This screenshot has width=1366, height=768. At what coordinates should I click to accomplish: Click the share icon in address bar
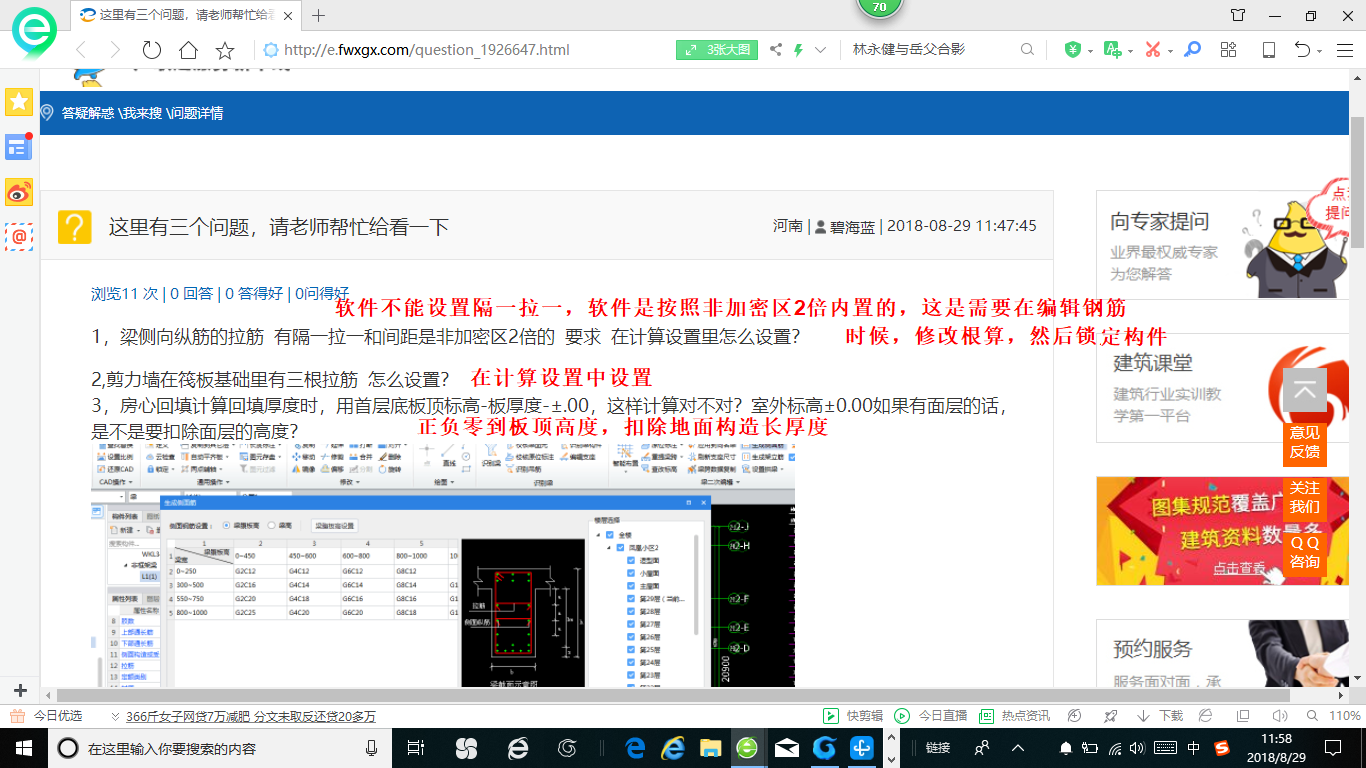[776, 50]
